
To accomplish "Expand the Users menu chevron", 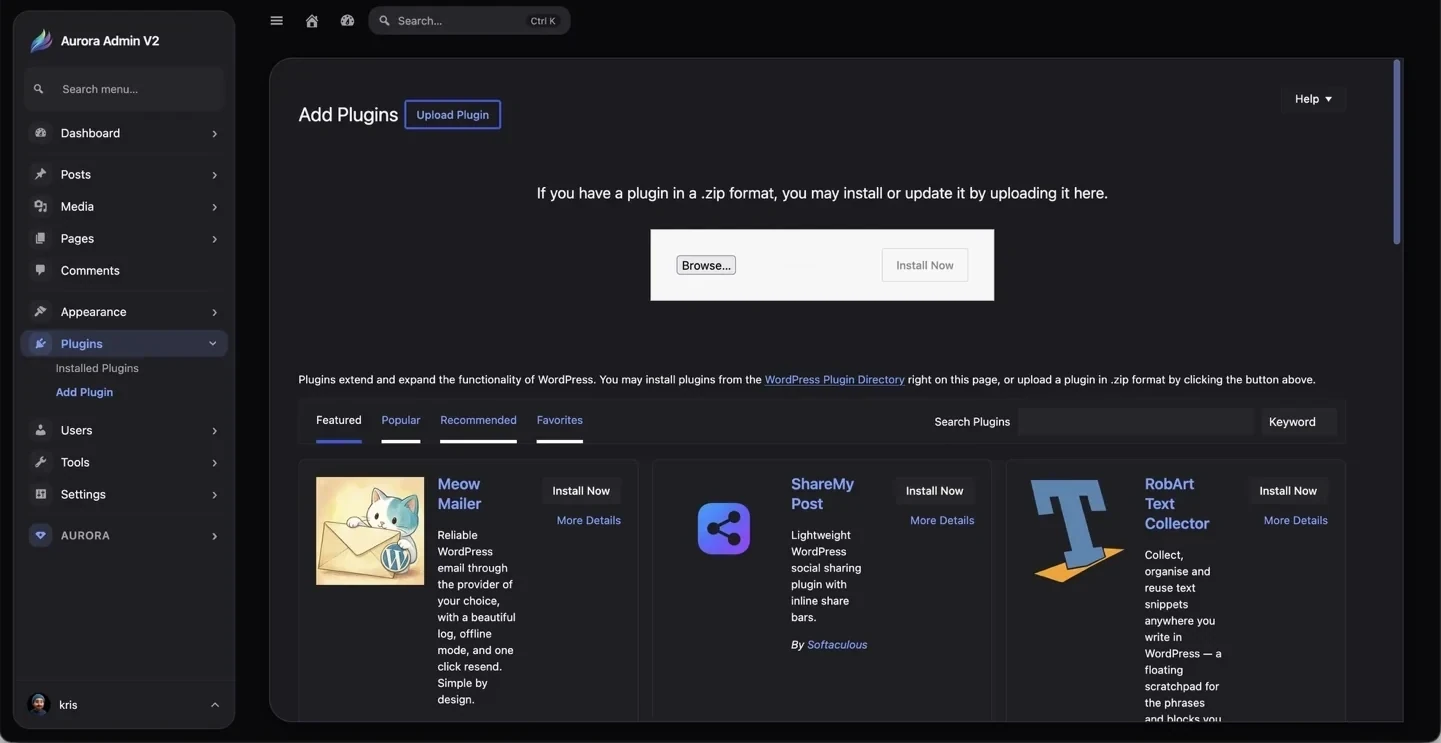I will pos(214,431).
